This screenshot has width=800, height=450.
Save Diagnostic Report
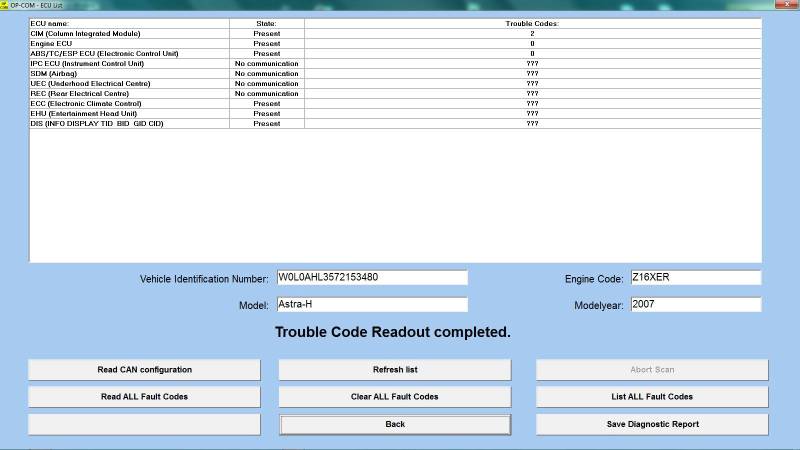tap(652, 424)
